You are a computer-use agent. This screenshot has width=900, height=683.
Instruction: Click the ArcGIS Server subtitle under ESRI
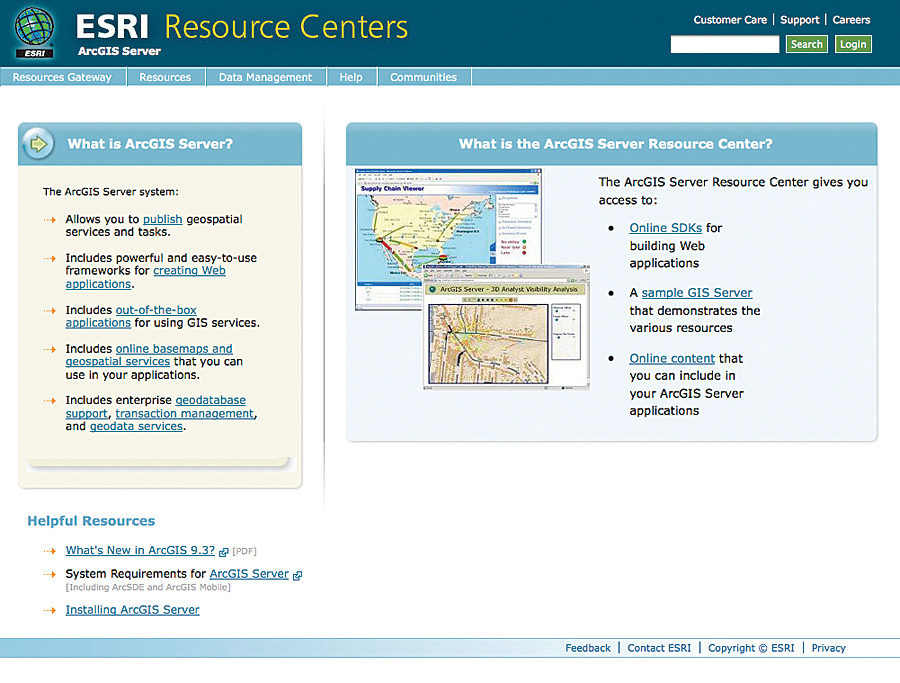click(119, 51)
